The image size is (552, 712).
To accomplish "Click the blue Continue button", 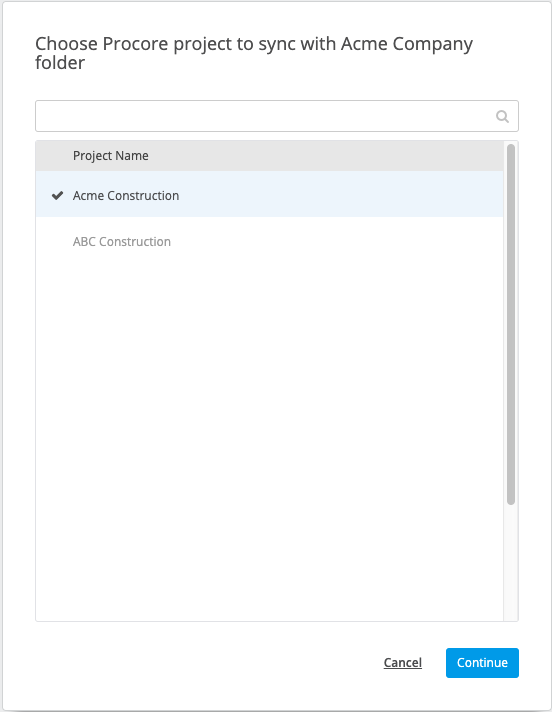I will pos(482,663).
